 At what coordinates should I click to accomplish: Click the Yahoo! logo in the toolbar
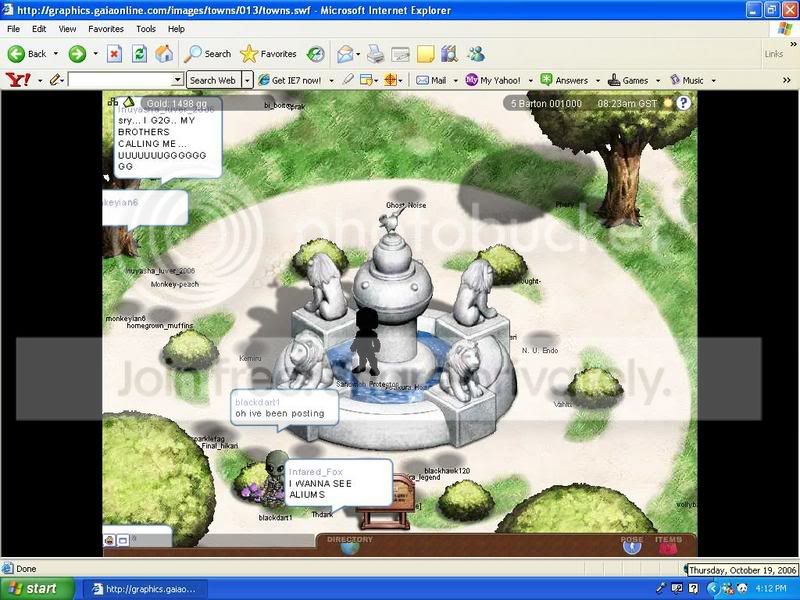click(x=18, y=80)
